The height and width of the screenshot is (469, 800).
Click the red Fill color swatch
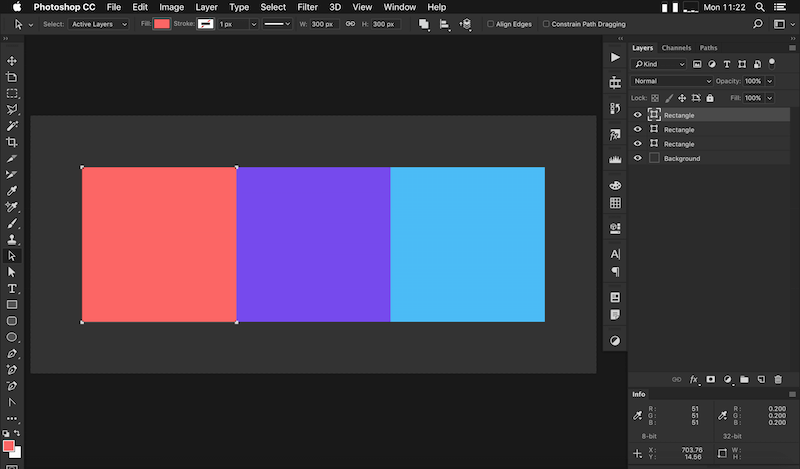point(161,24)
